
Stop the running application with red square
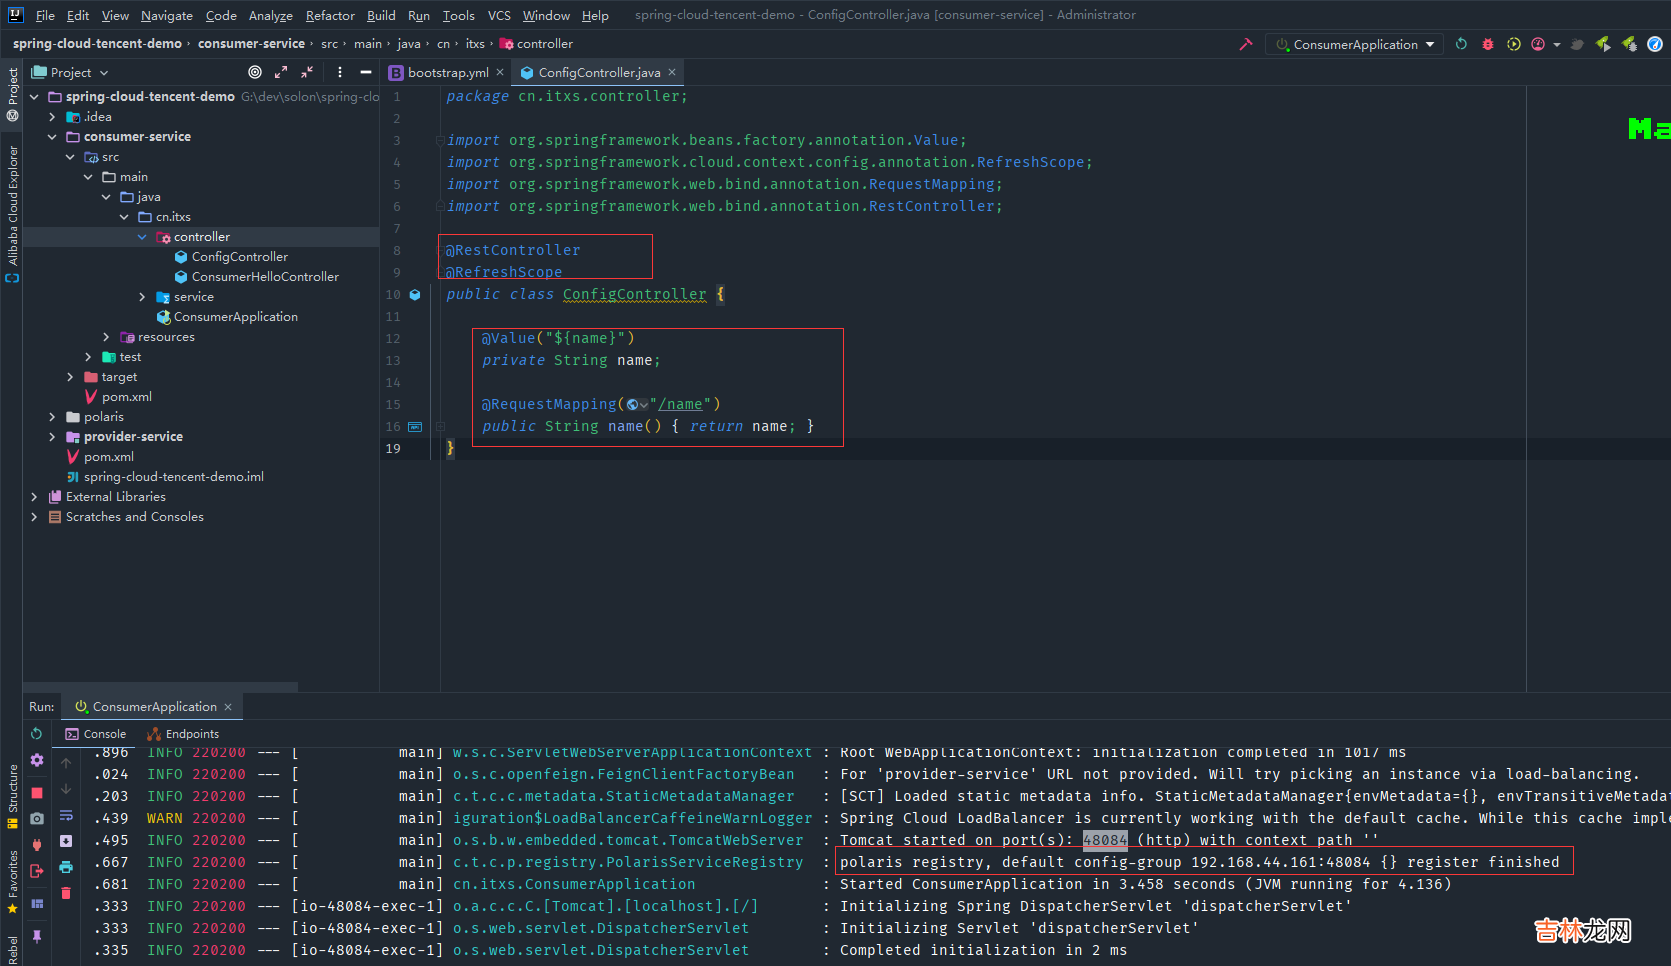point(37,793)
